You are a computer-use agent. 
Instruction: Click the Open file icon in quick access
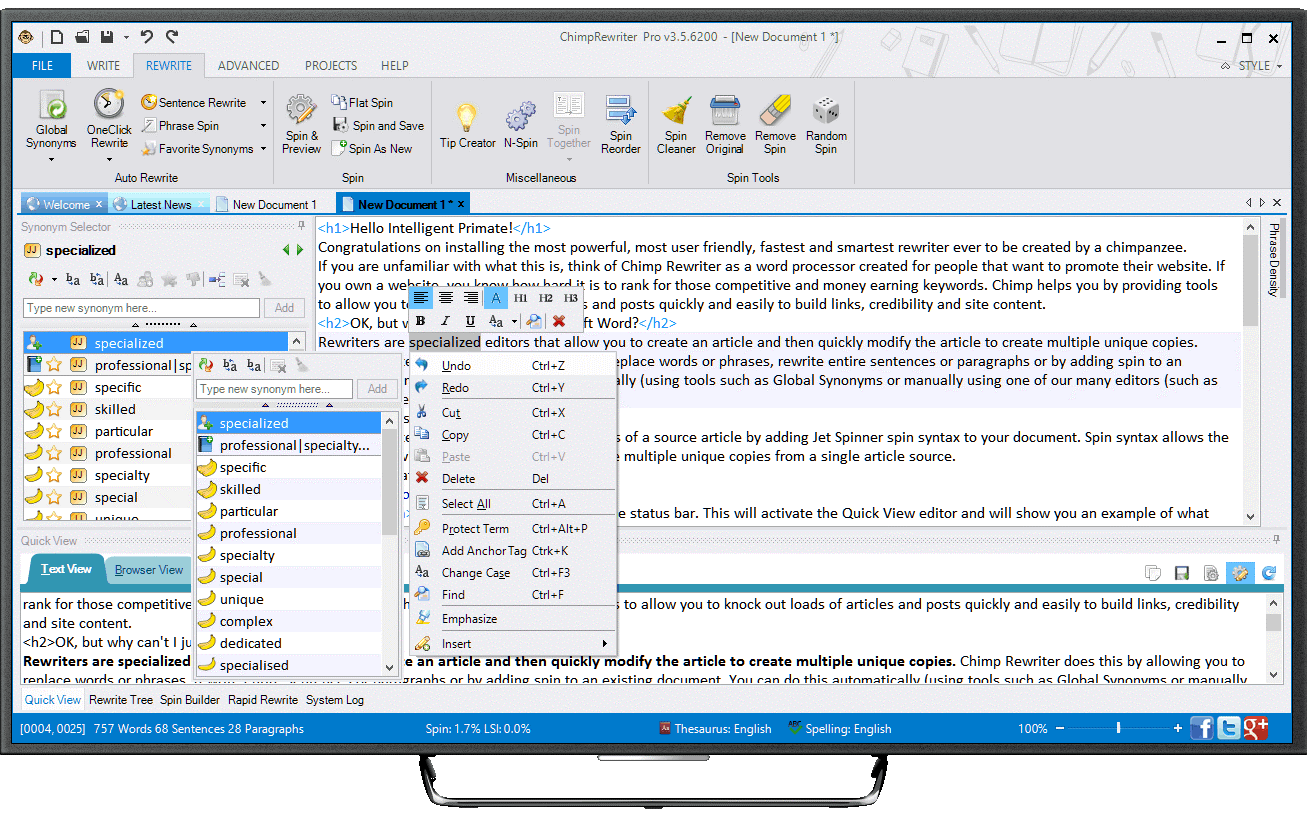pyautogui.click(x=82, y=37)
